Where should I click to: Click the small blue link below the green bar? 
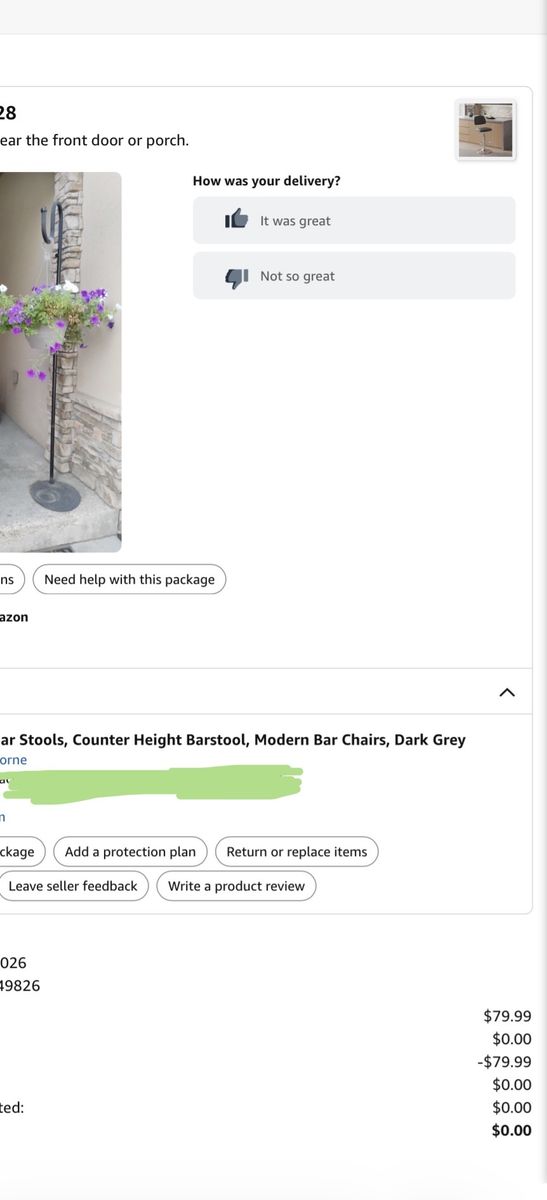click(3, 817)
